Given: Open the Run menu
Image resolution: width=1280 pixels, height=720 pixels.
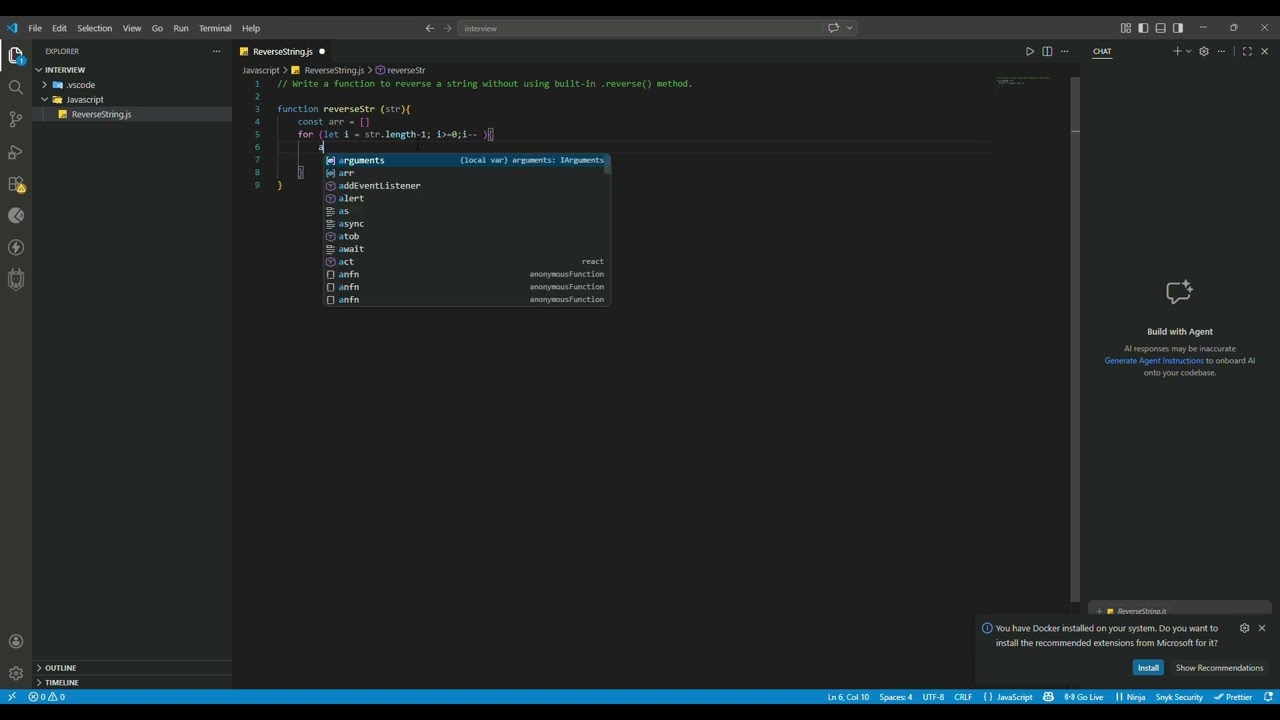Looking at the screenshot, I should 181,28.
